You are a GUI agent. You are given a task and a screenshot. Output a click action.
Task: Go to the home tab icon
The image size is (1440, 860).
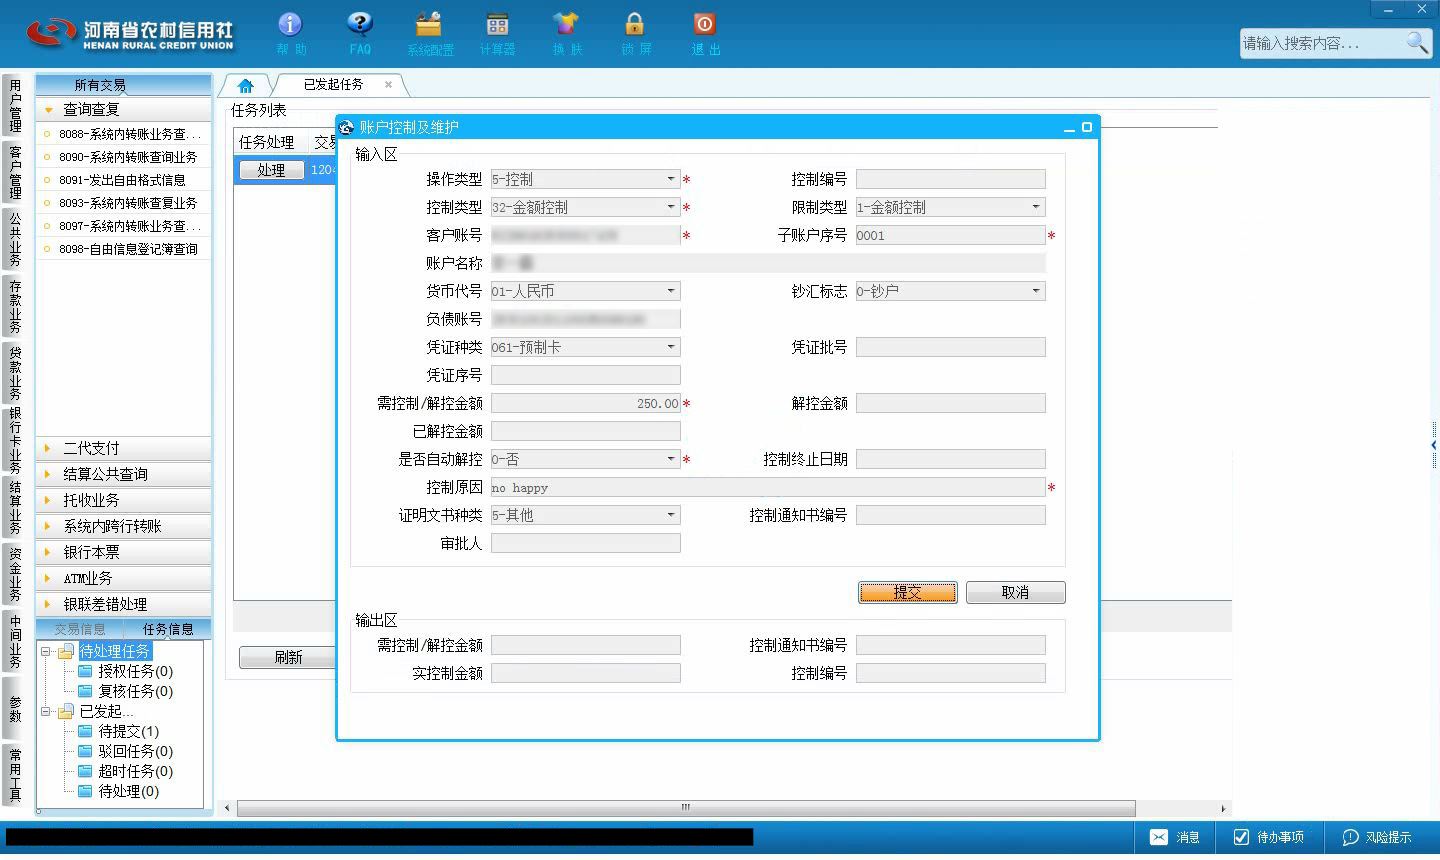pos(246,86)
